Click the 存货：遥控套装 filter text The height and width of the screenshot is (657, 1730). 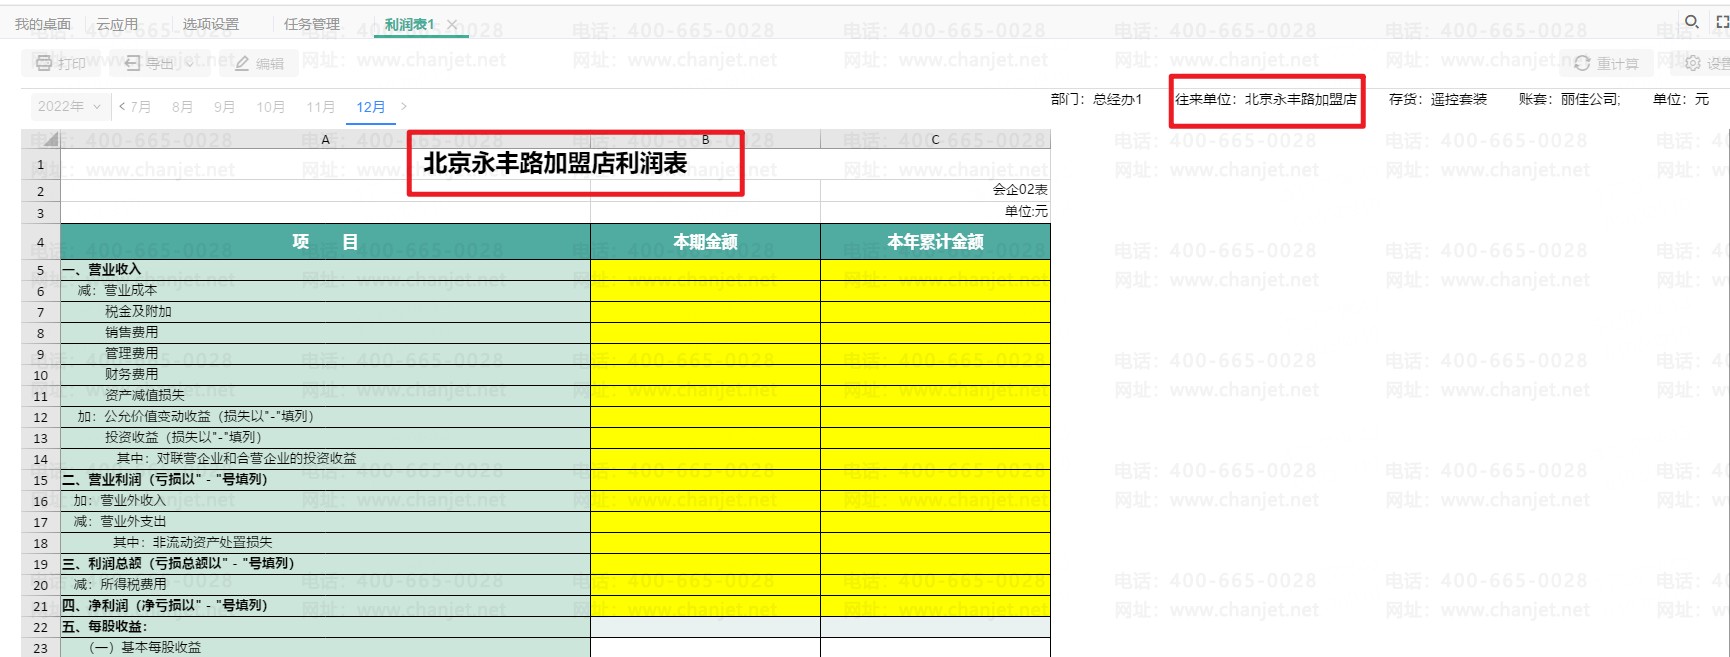(1438, 99)
